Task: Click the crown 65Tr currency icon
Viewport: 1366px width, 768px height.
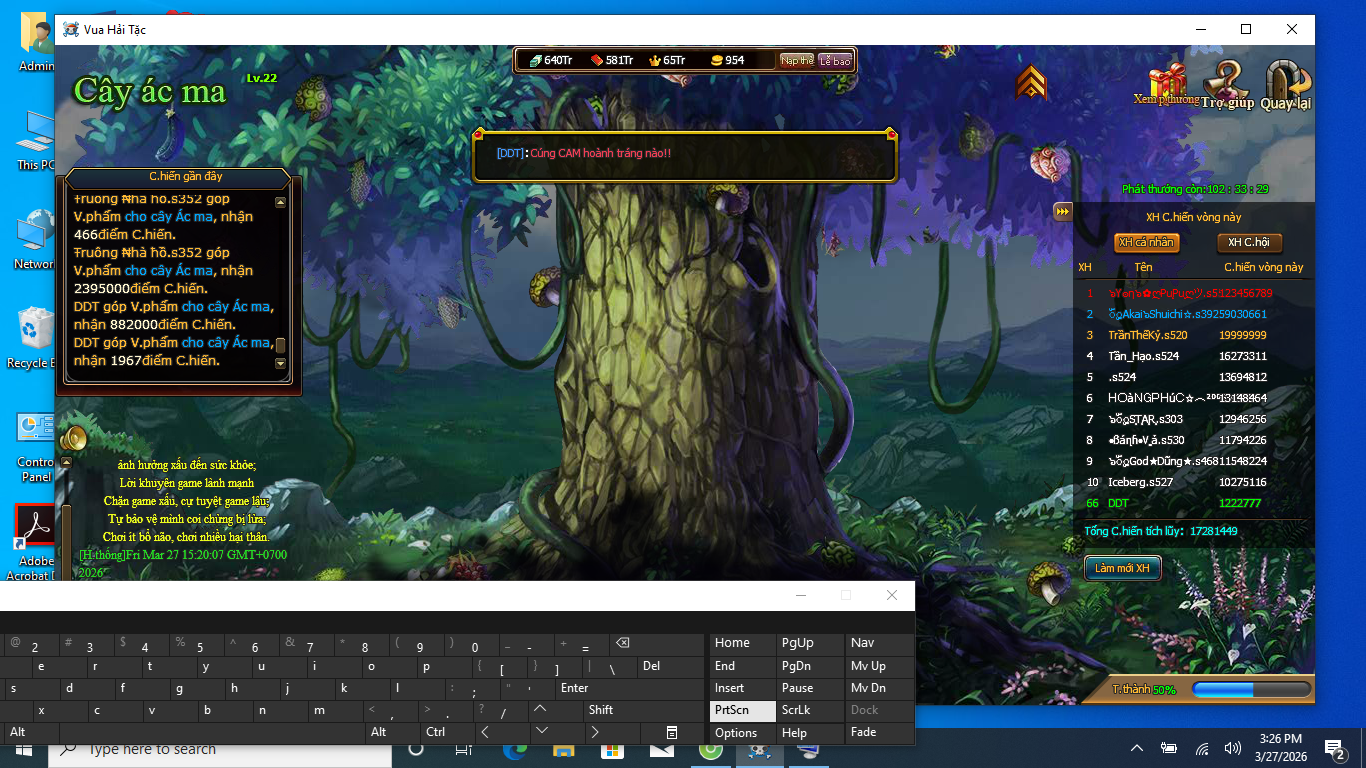Action: tap(656, 61)
